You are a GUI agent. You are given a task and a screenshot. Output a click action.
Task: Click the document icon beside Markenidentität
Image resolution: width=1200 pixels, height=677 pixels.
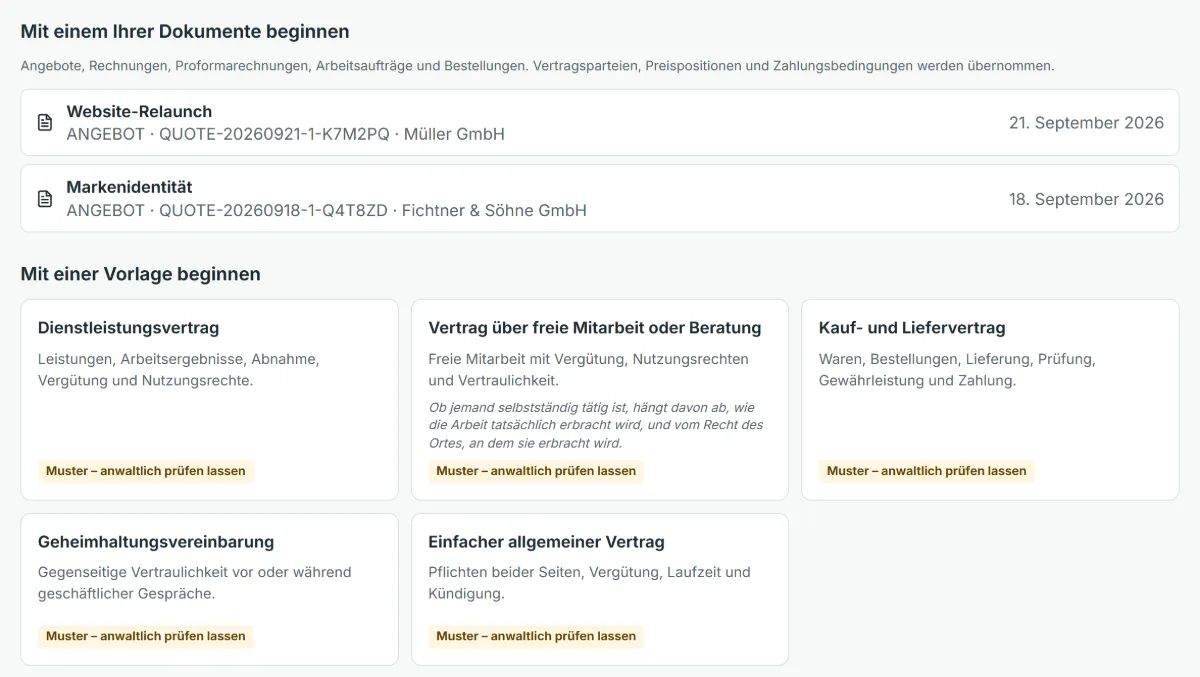coord(45,199)
